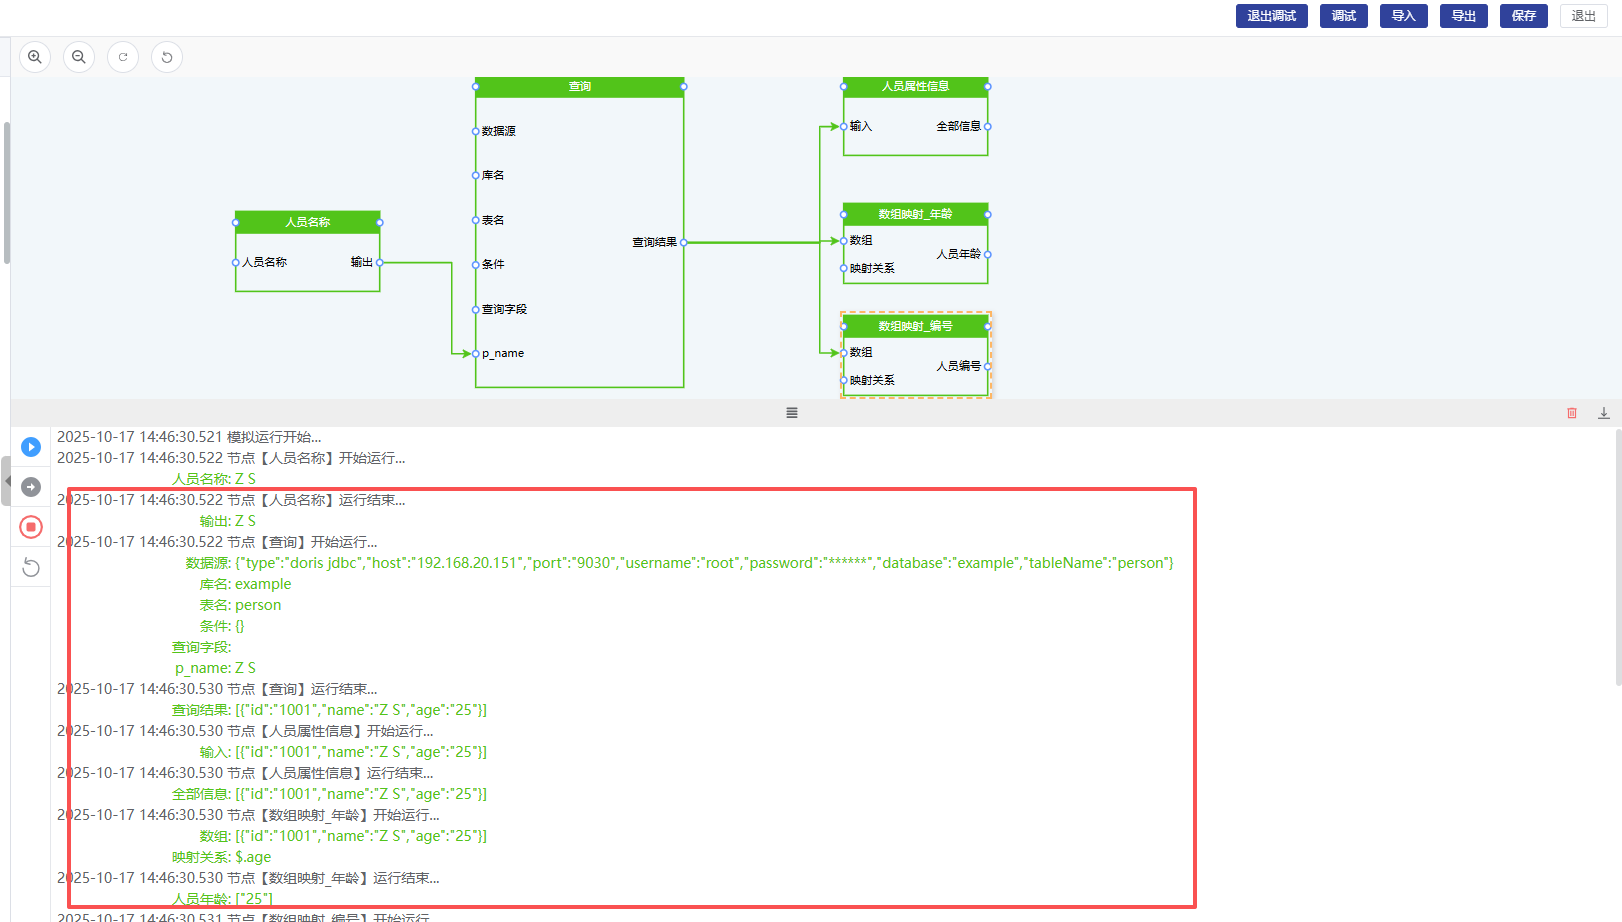
Task: Step to next node with arrow icon
Action: click(x=31, y=487)
